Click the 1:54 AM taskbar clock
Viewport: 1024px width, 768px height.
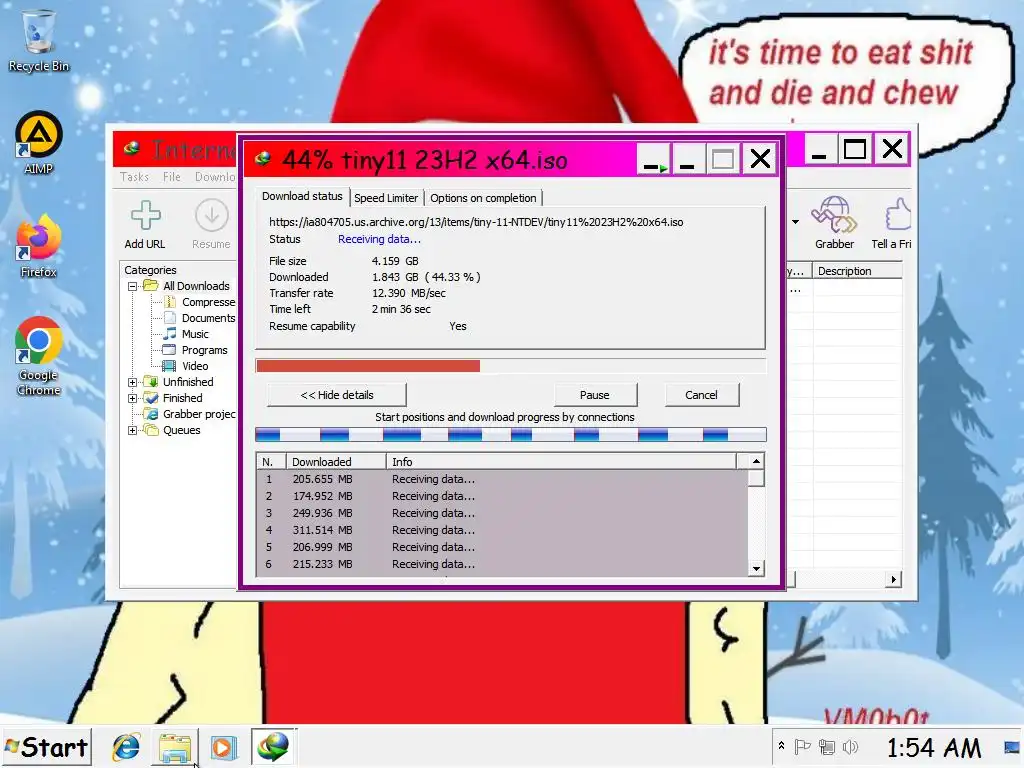coord(934,747)
